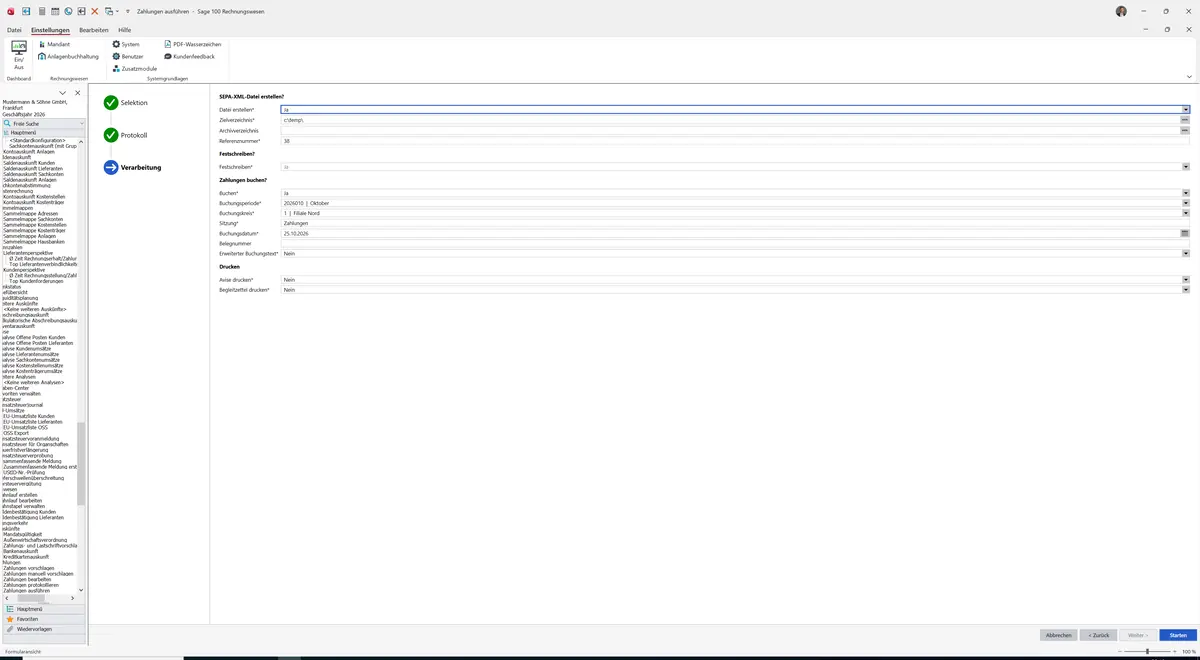This screenshot has height=660, width=1200.
Task: Click the user profile avatar
Action: pyautogui.click(x=1121, y=11)
